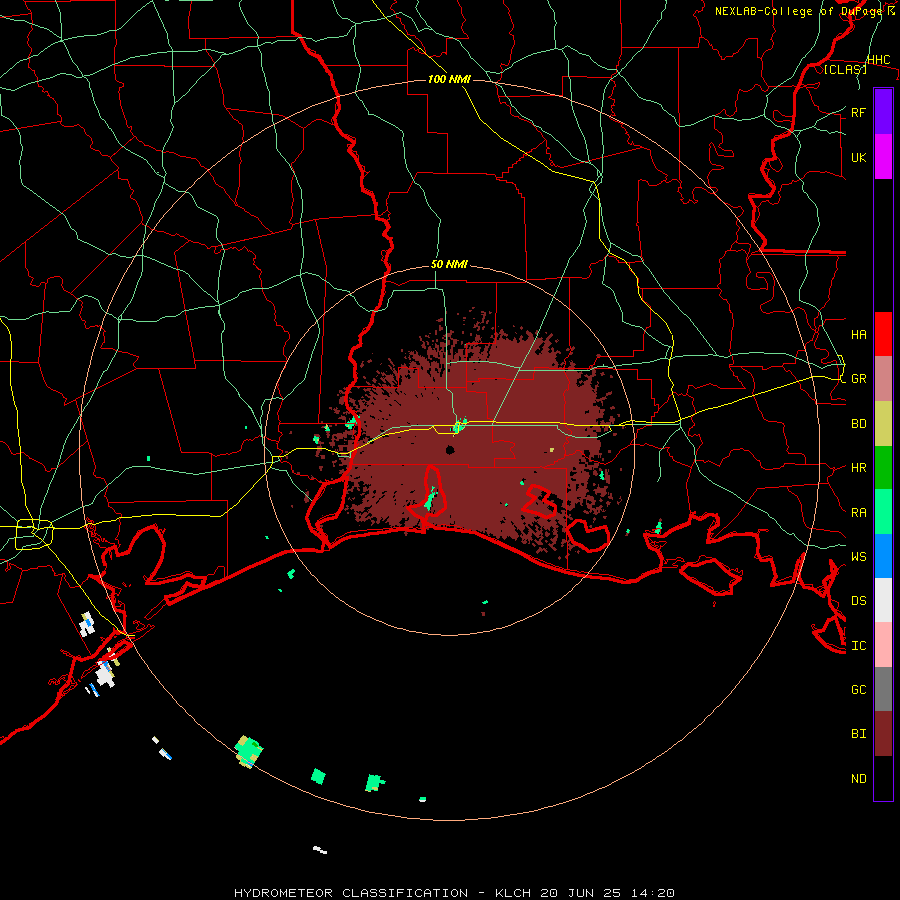The height and width of the screenshot is (900, 900).
Task: Click the dark green HR legend swatch
Action: coord(883,468)
